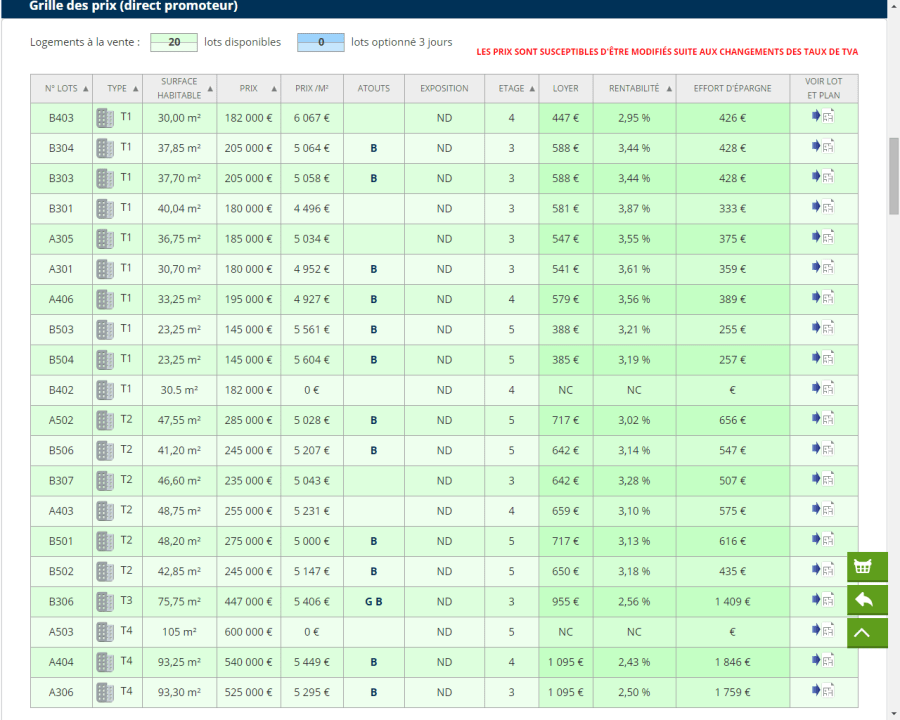Click the blue optioned lots count box
Image resolution: width=900 pixels, height=720 pixels.
click(x=321, y=42)
